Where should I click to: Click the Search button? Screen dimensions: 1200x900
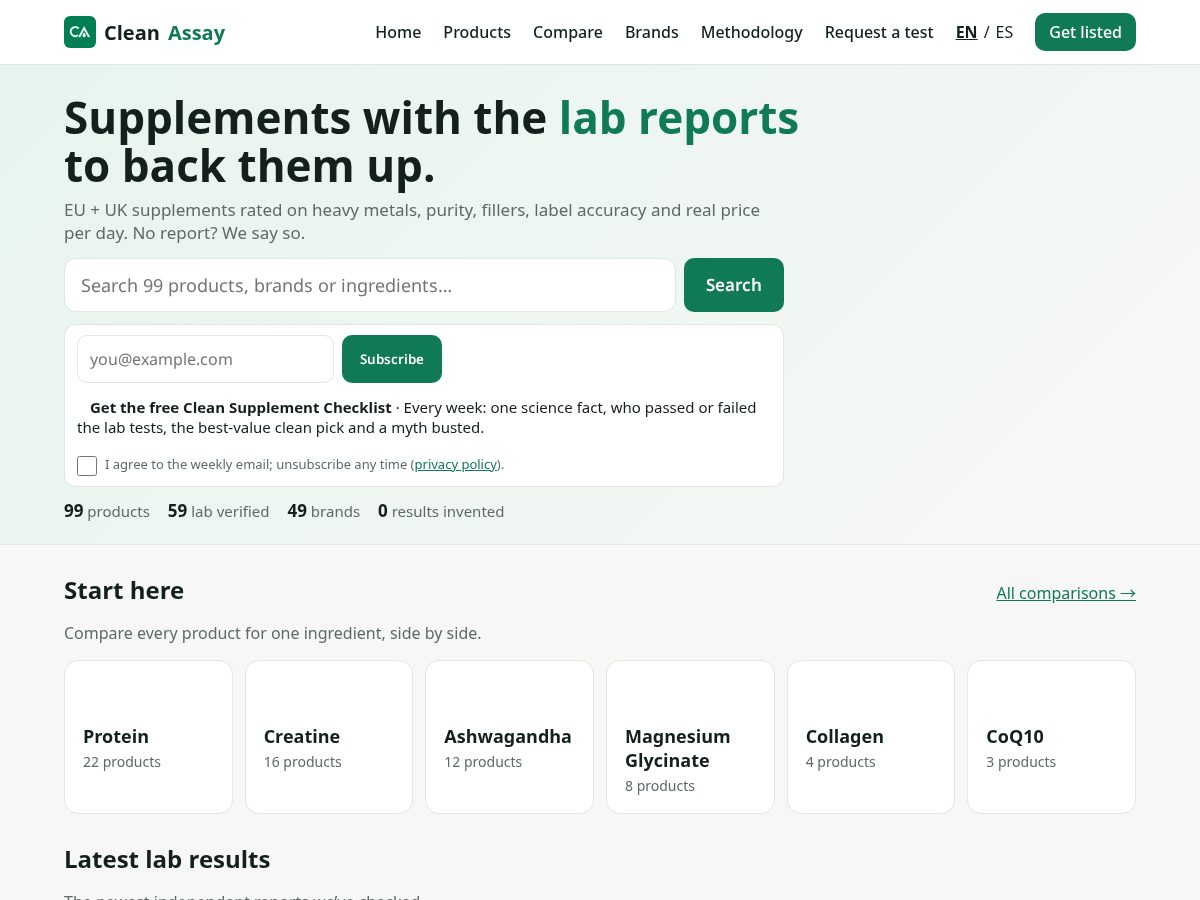pyautogui.click(x=734, y=285)
